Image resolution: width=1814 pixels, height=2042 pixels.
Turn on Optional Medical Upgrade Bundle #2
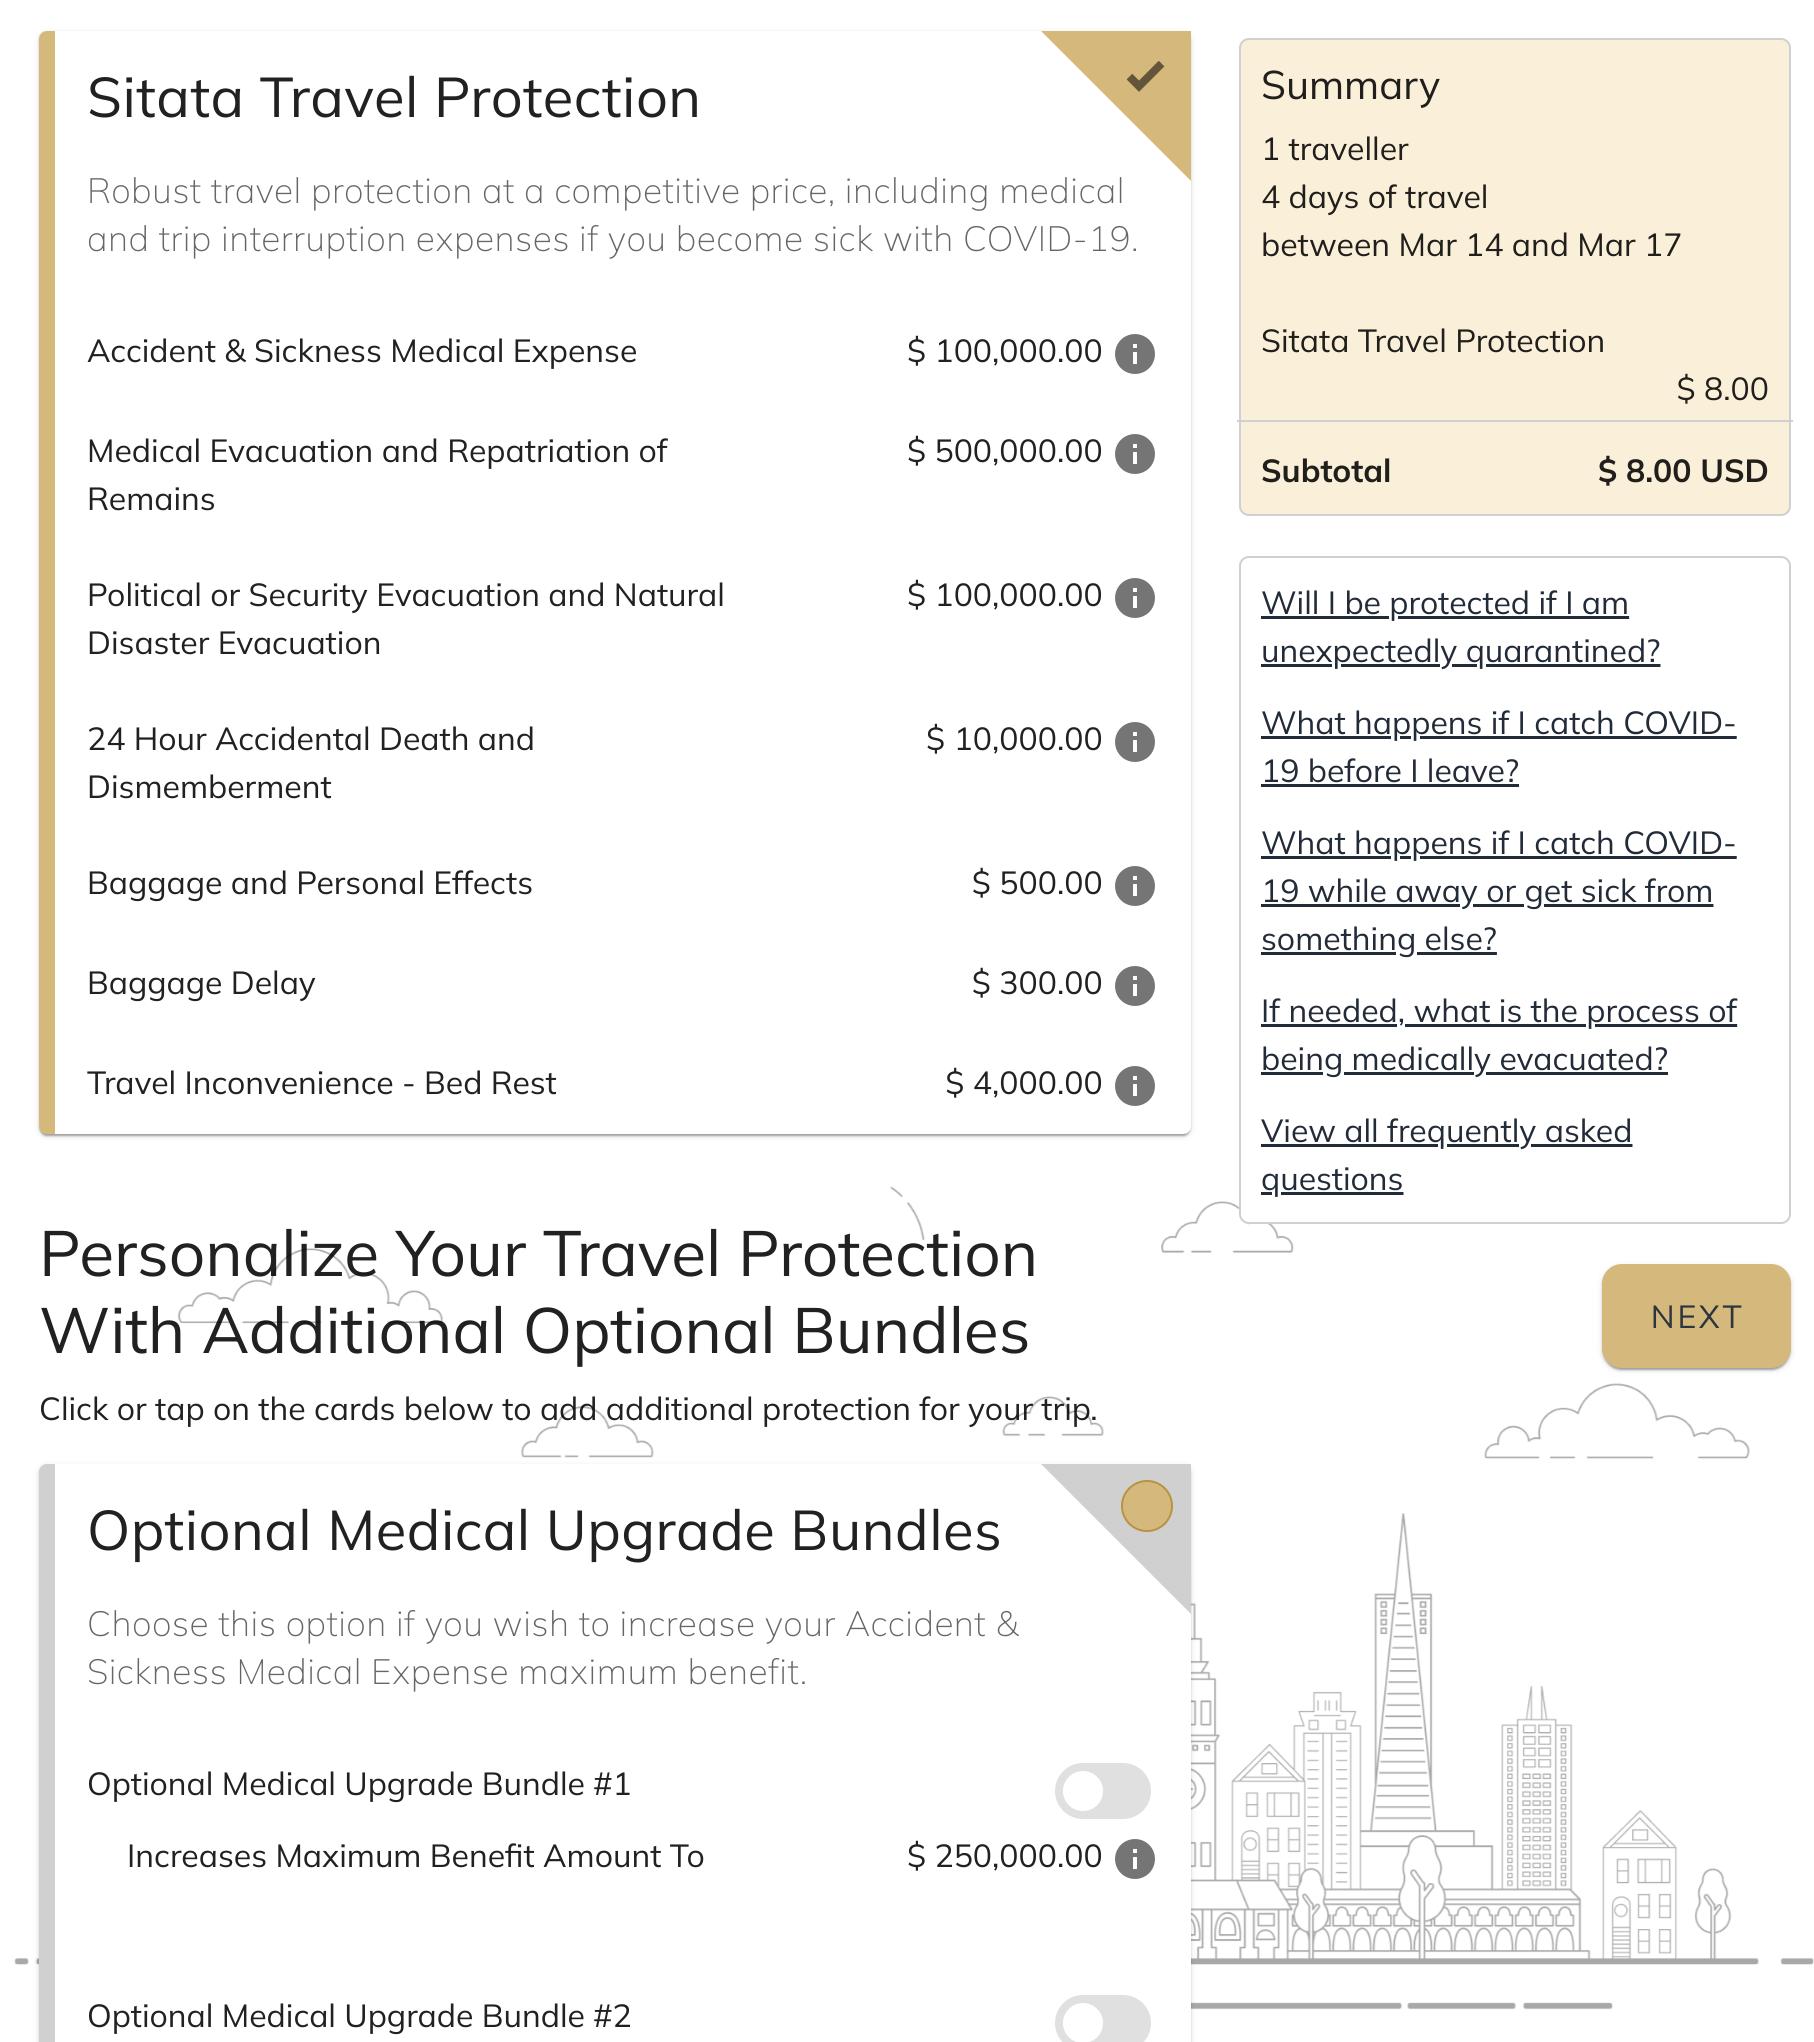coord(1102,2020)
